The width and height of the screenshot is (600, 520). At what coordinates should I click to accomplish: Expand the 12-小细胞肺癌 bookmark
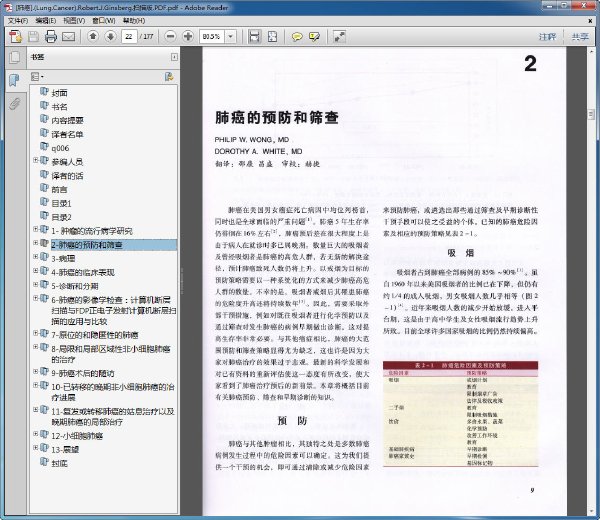coord(36,434)
